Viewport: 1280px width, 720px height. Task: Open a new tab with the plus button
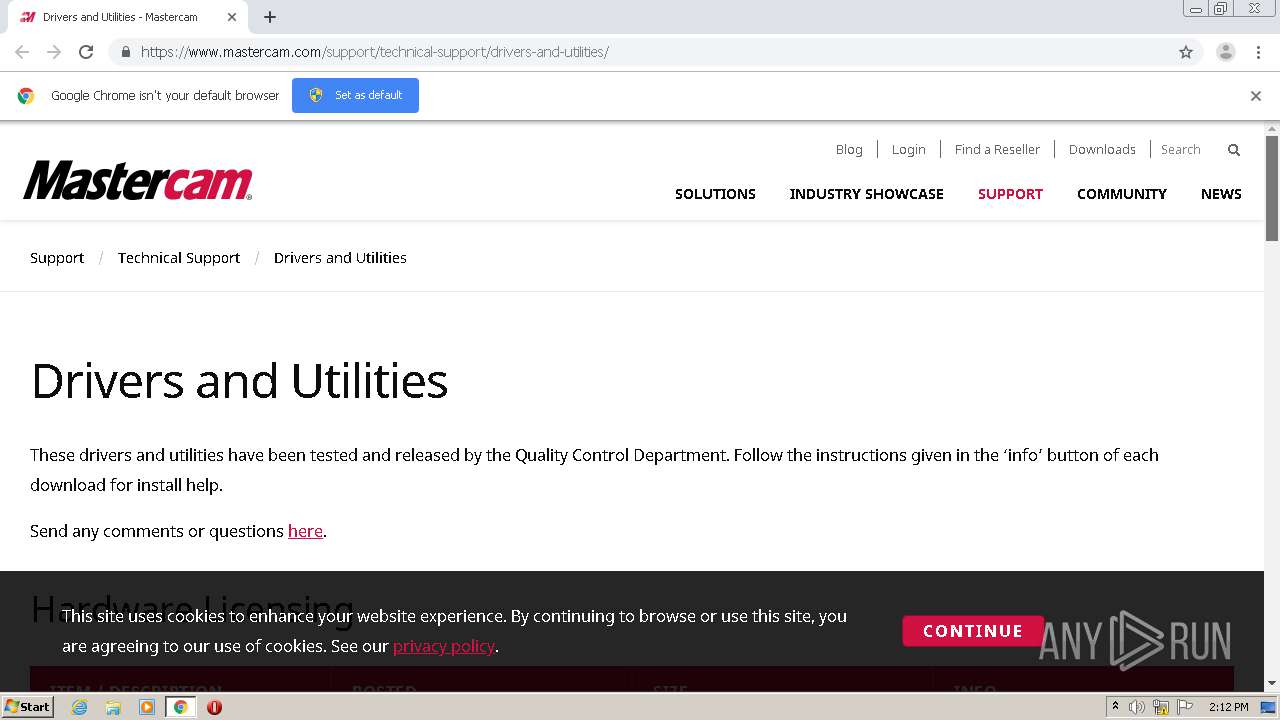[270, 17]
